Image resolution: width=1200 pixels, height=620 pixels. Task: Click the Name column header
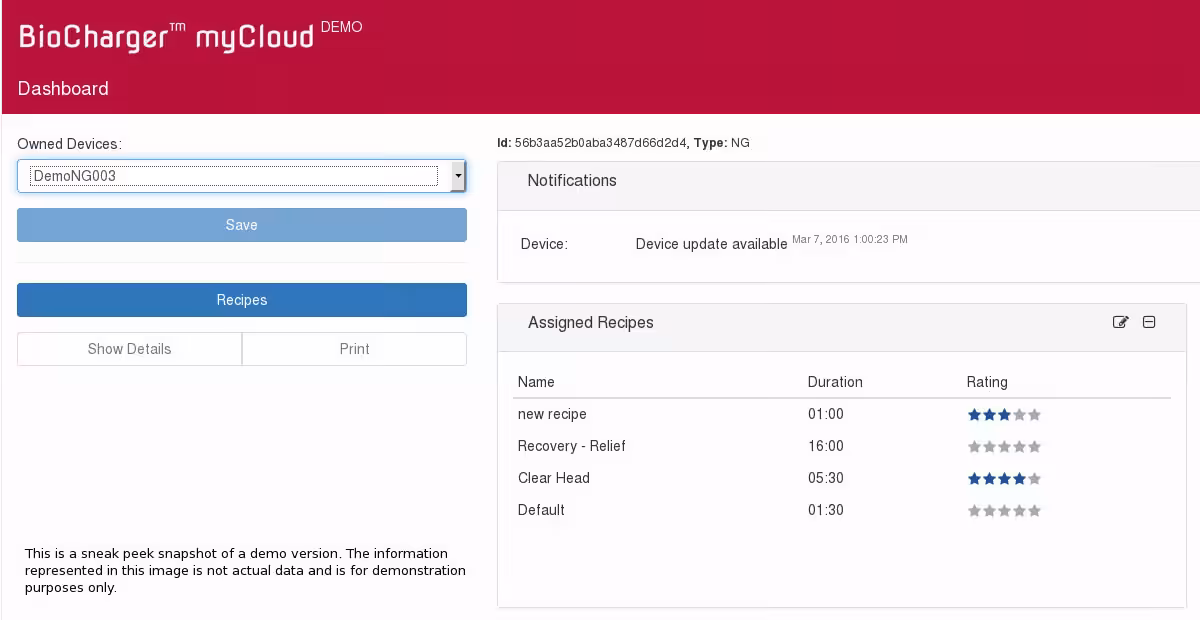pyautogui.click(x=536, y=382)
